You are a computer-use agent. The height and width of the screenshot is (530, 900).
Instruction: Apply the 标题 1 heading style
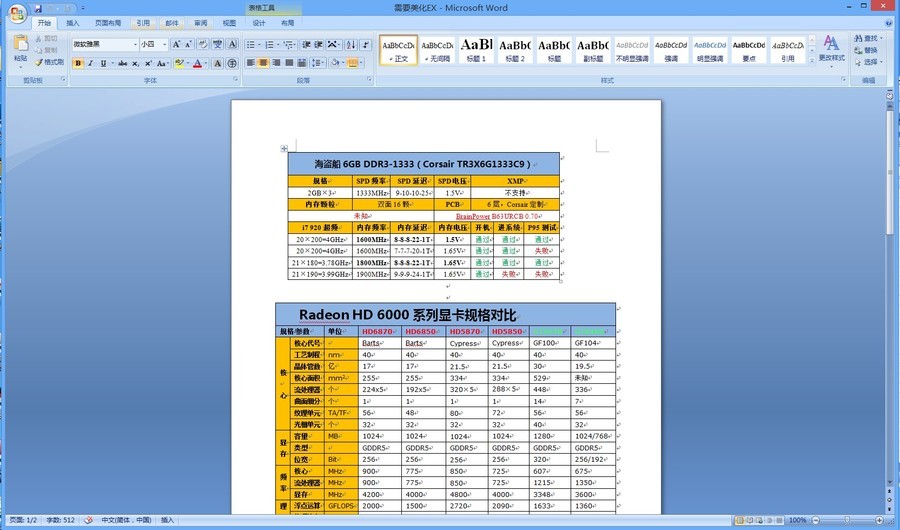pyautogui.click(x=477, y=50)
